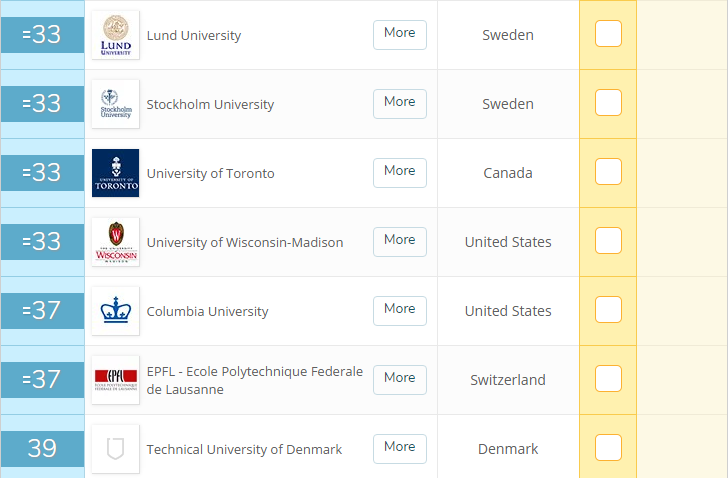
Task: Check the compare box for University of Toronto
Action: [608, 172]
